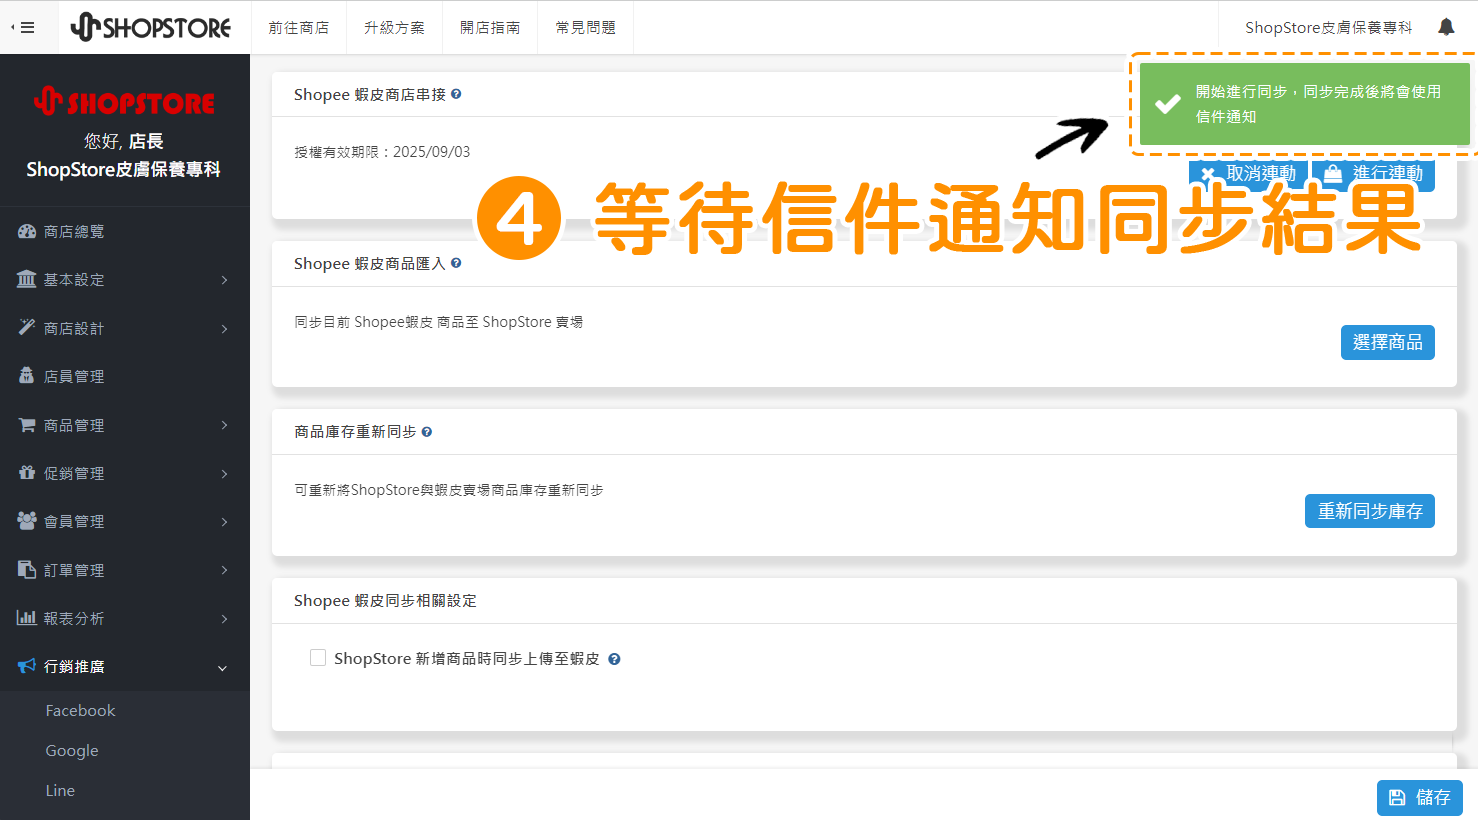The width and height of the screenshot is (1478, 820).
Task: Show help for 商品庫存重新同步
Action: (x=427, y=432)
